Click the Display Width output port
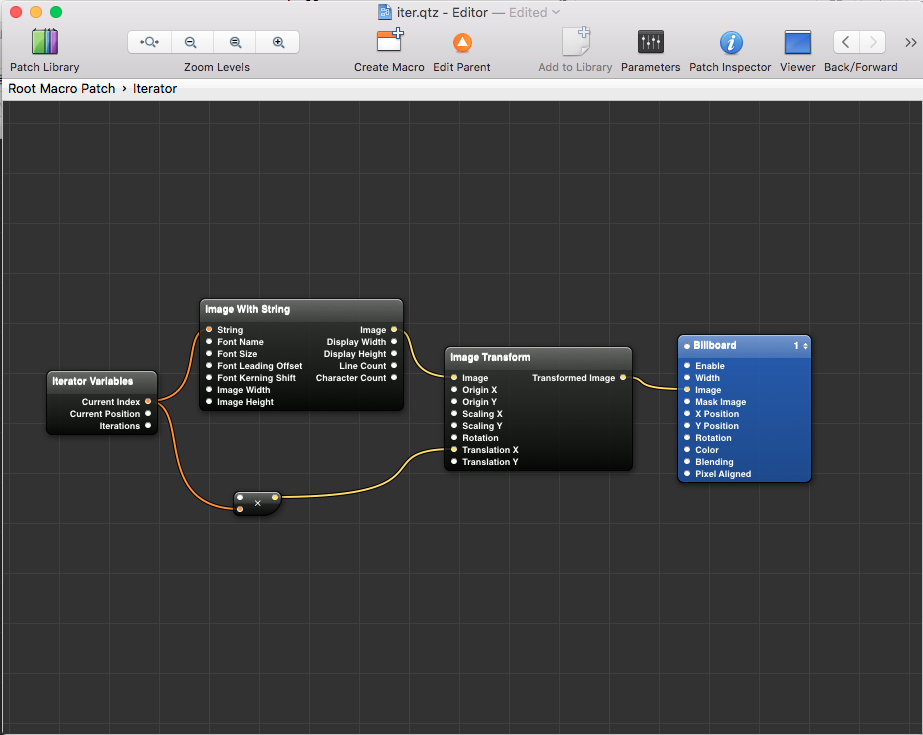Viewport: 923px width, 735px height. coord(394,341)
